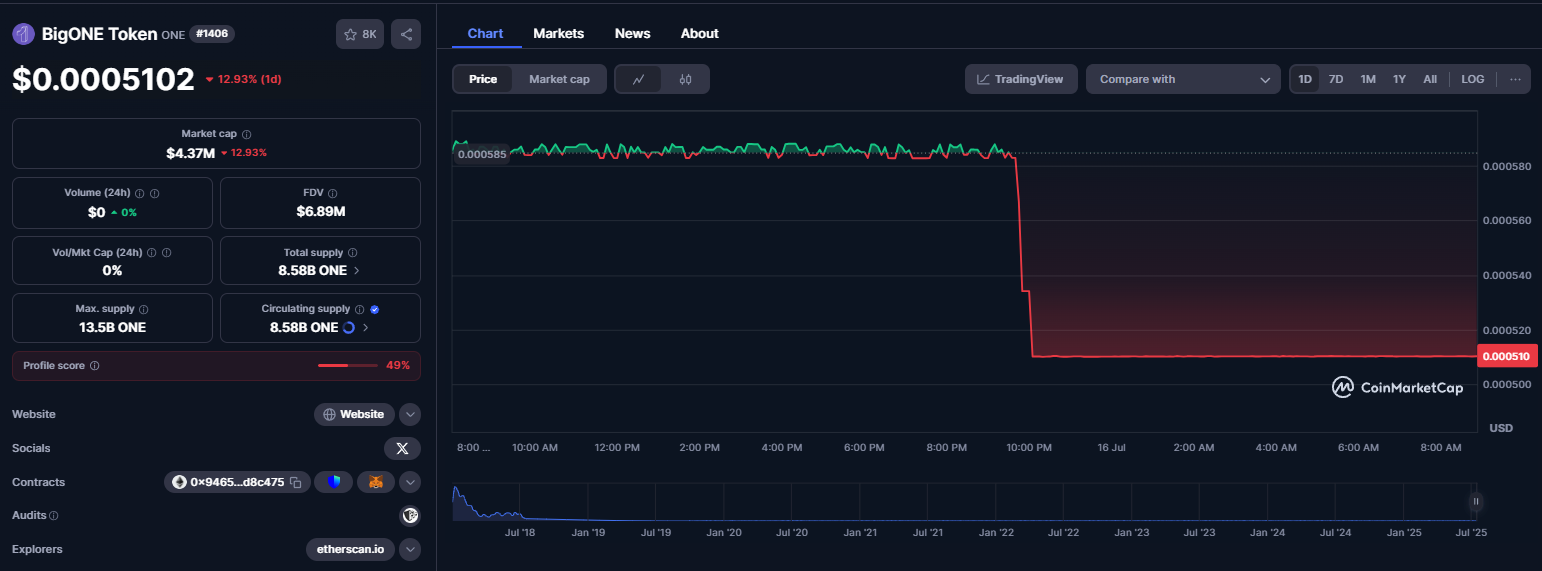Image resolution: width=1542 pixels, height=571 pixels.
Task: Expand the Website links chevron
Action: [x=410, y=414]
